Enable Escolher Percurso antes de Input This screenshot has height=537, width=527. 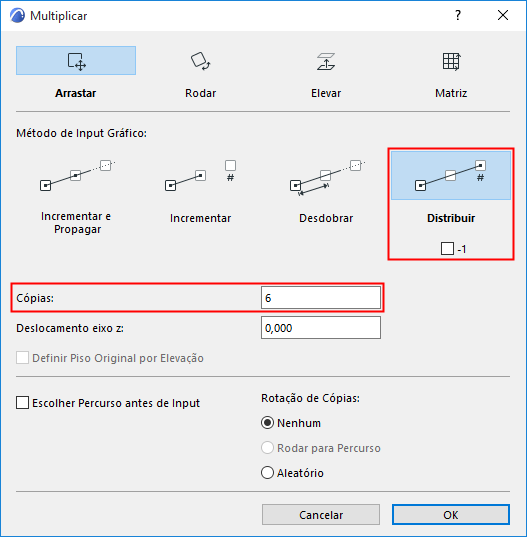coord(23,403)
